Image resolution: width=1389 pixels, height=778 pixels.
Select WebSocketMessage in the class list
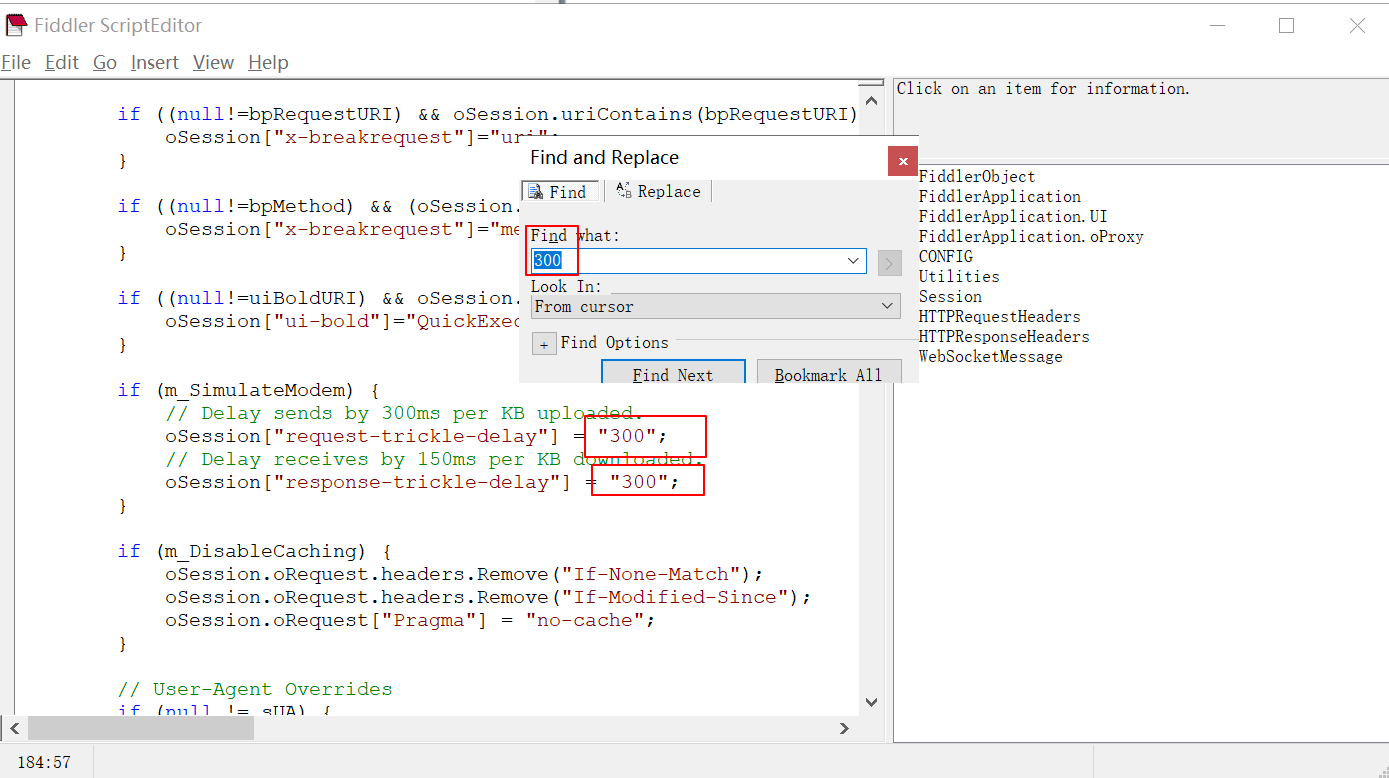click(x=991, y=357)
